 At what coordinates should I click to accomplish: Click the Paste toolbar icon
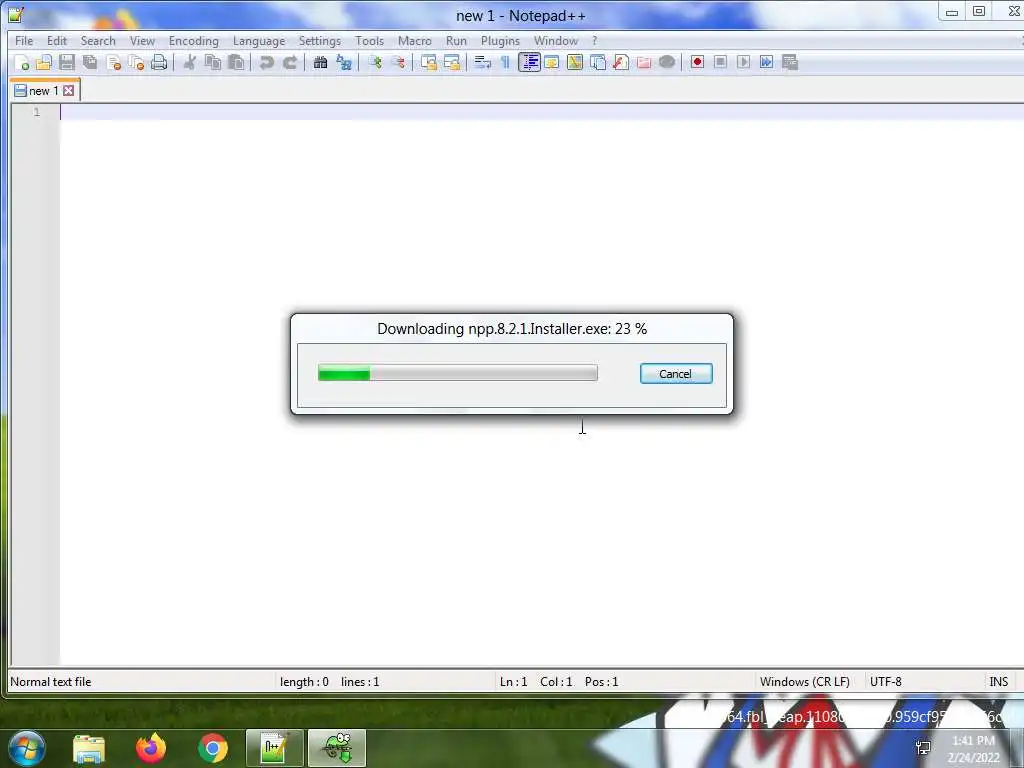236,63
